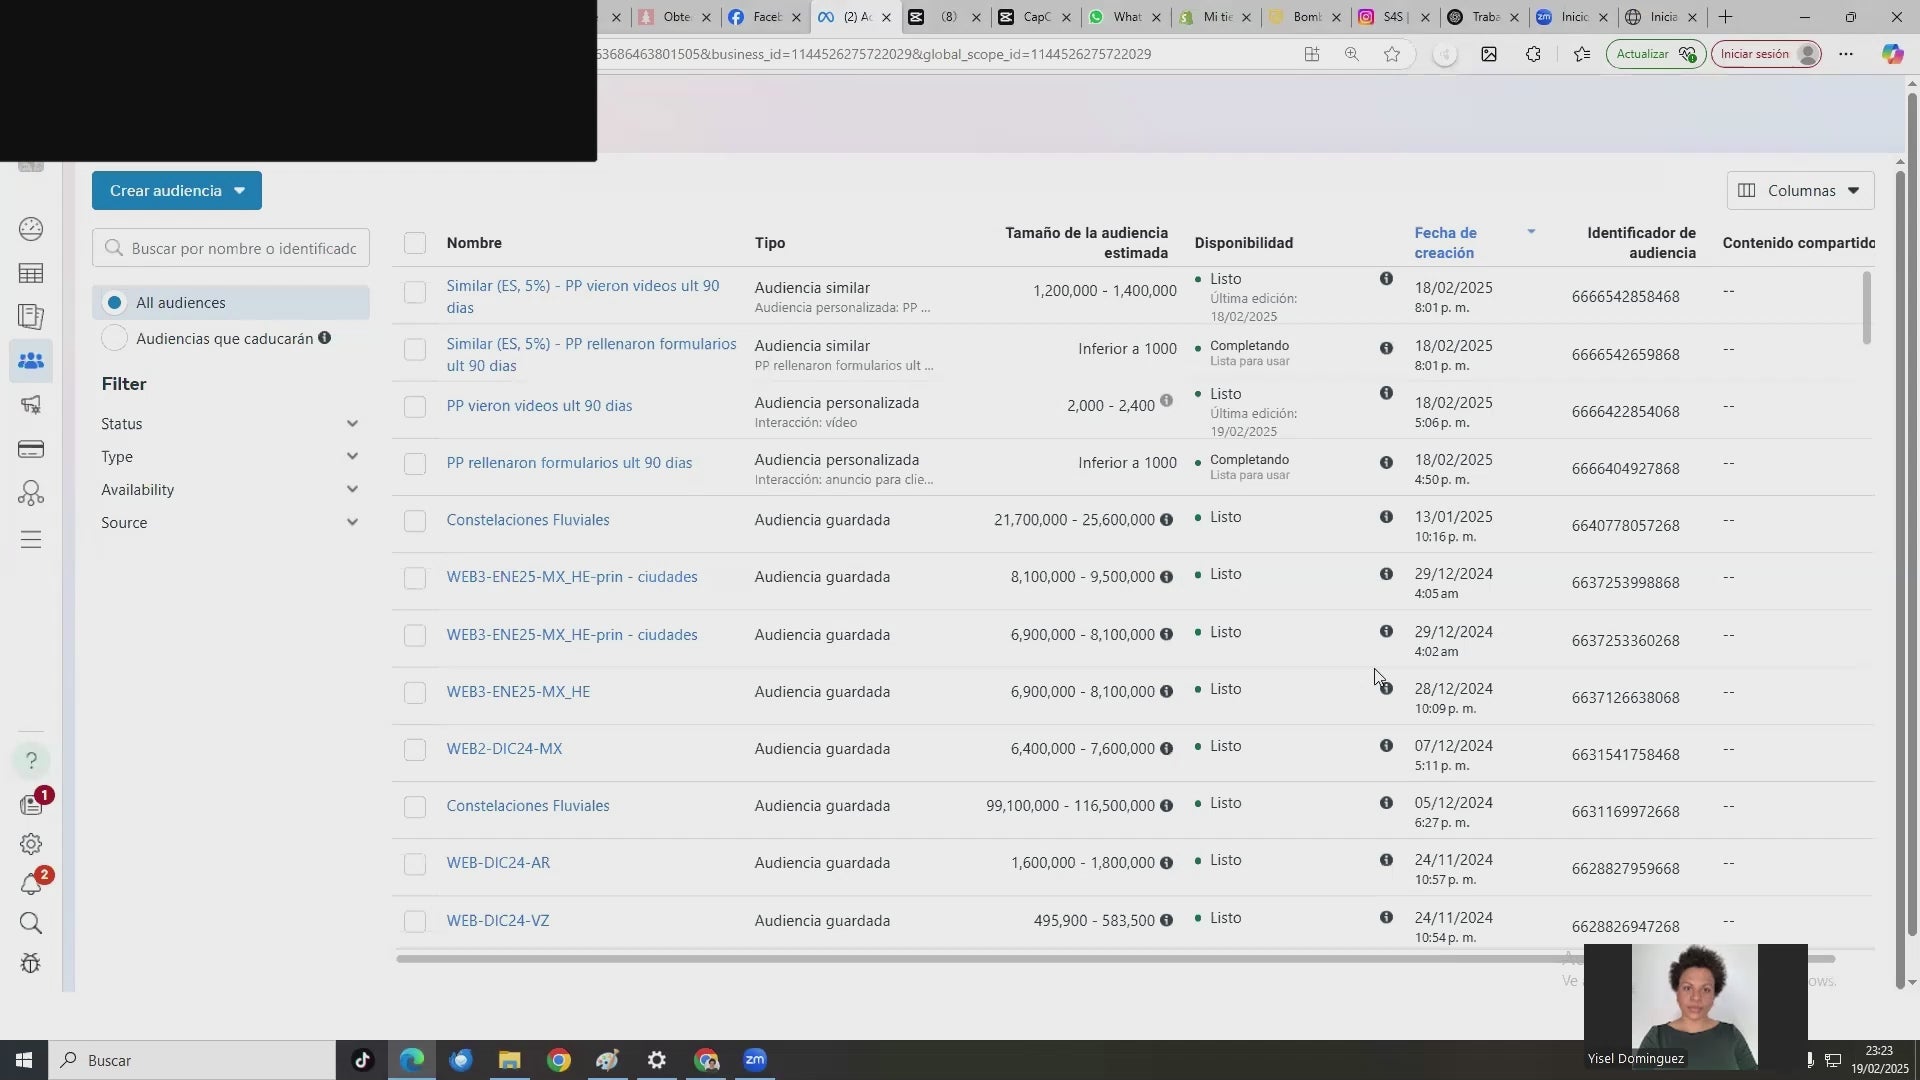Open settings gear icon in sidebar
The image size is (1920, 1080).
(31, 844)
